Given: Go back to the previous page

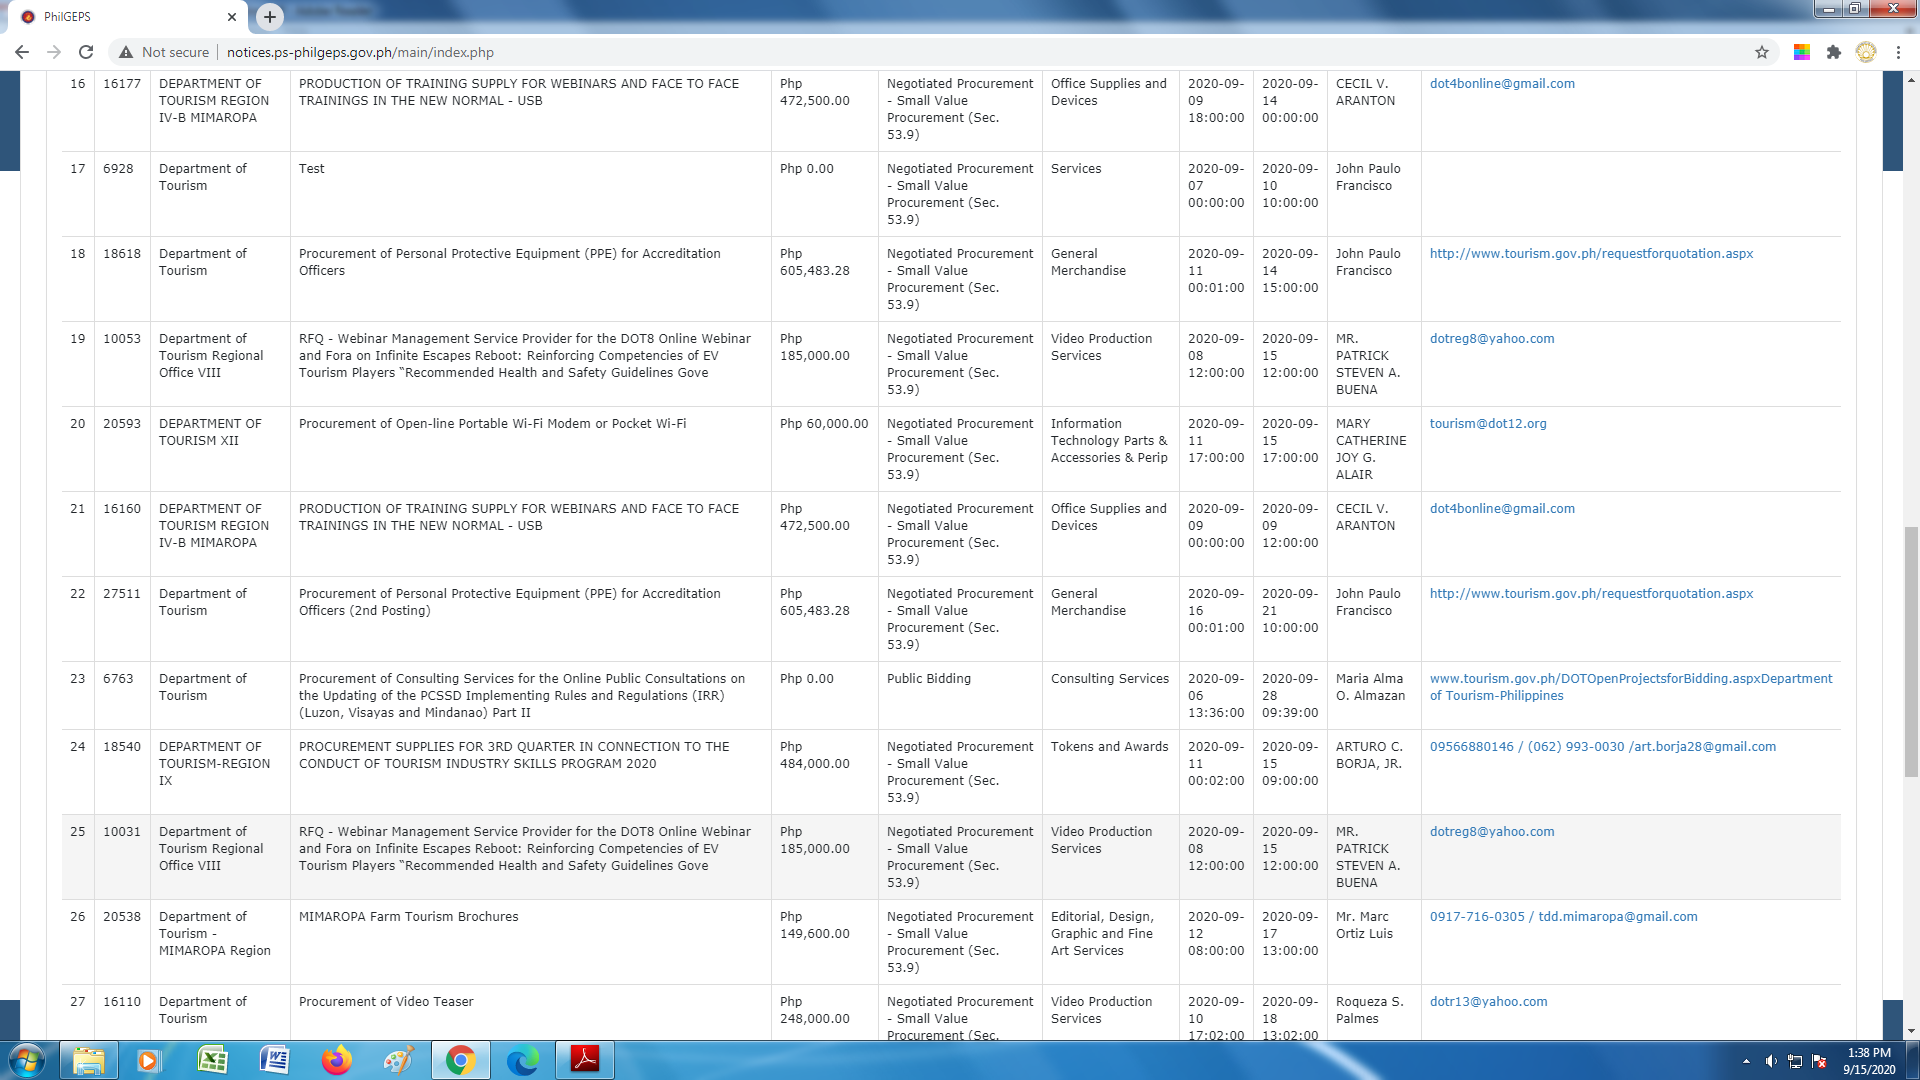Looking at the screenshot, I should point(22,52).
